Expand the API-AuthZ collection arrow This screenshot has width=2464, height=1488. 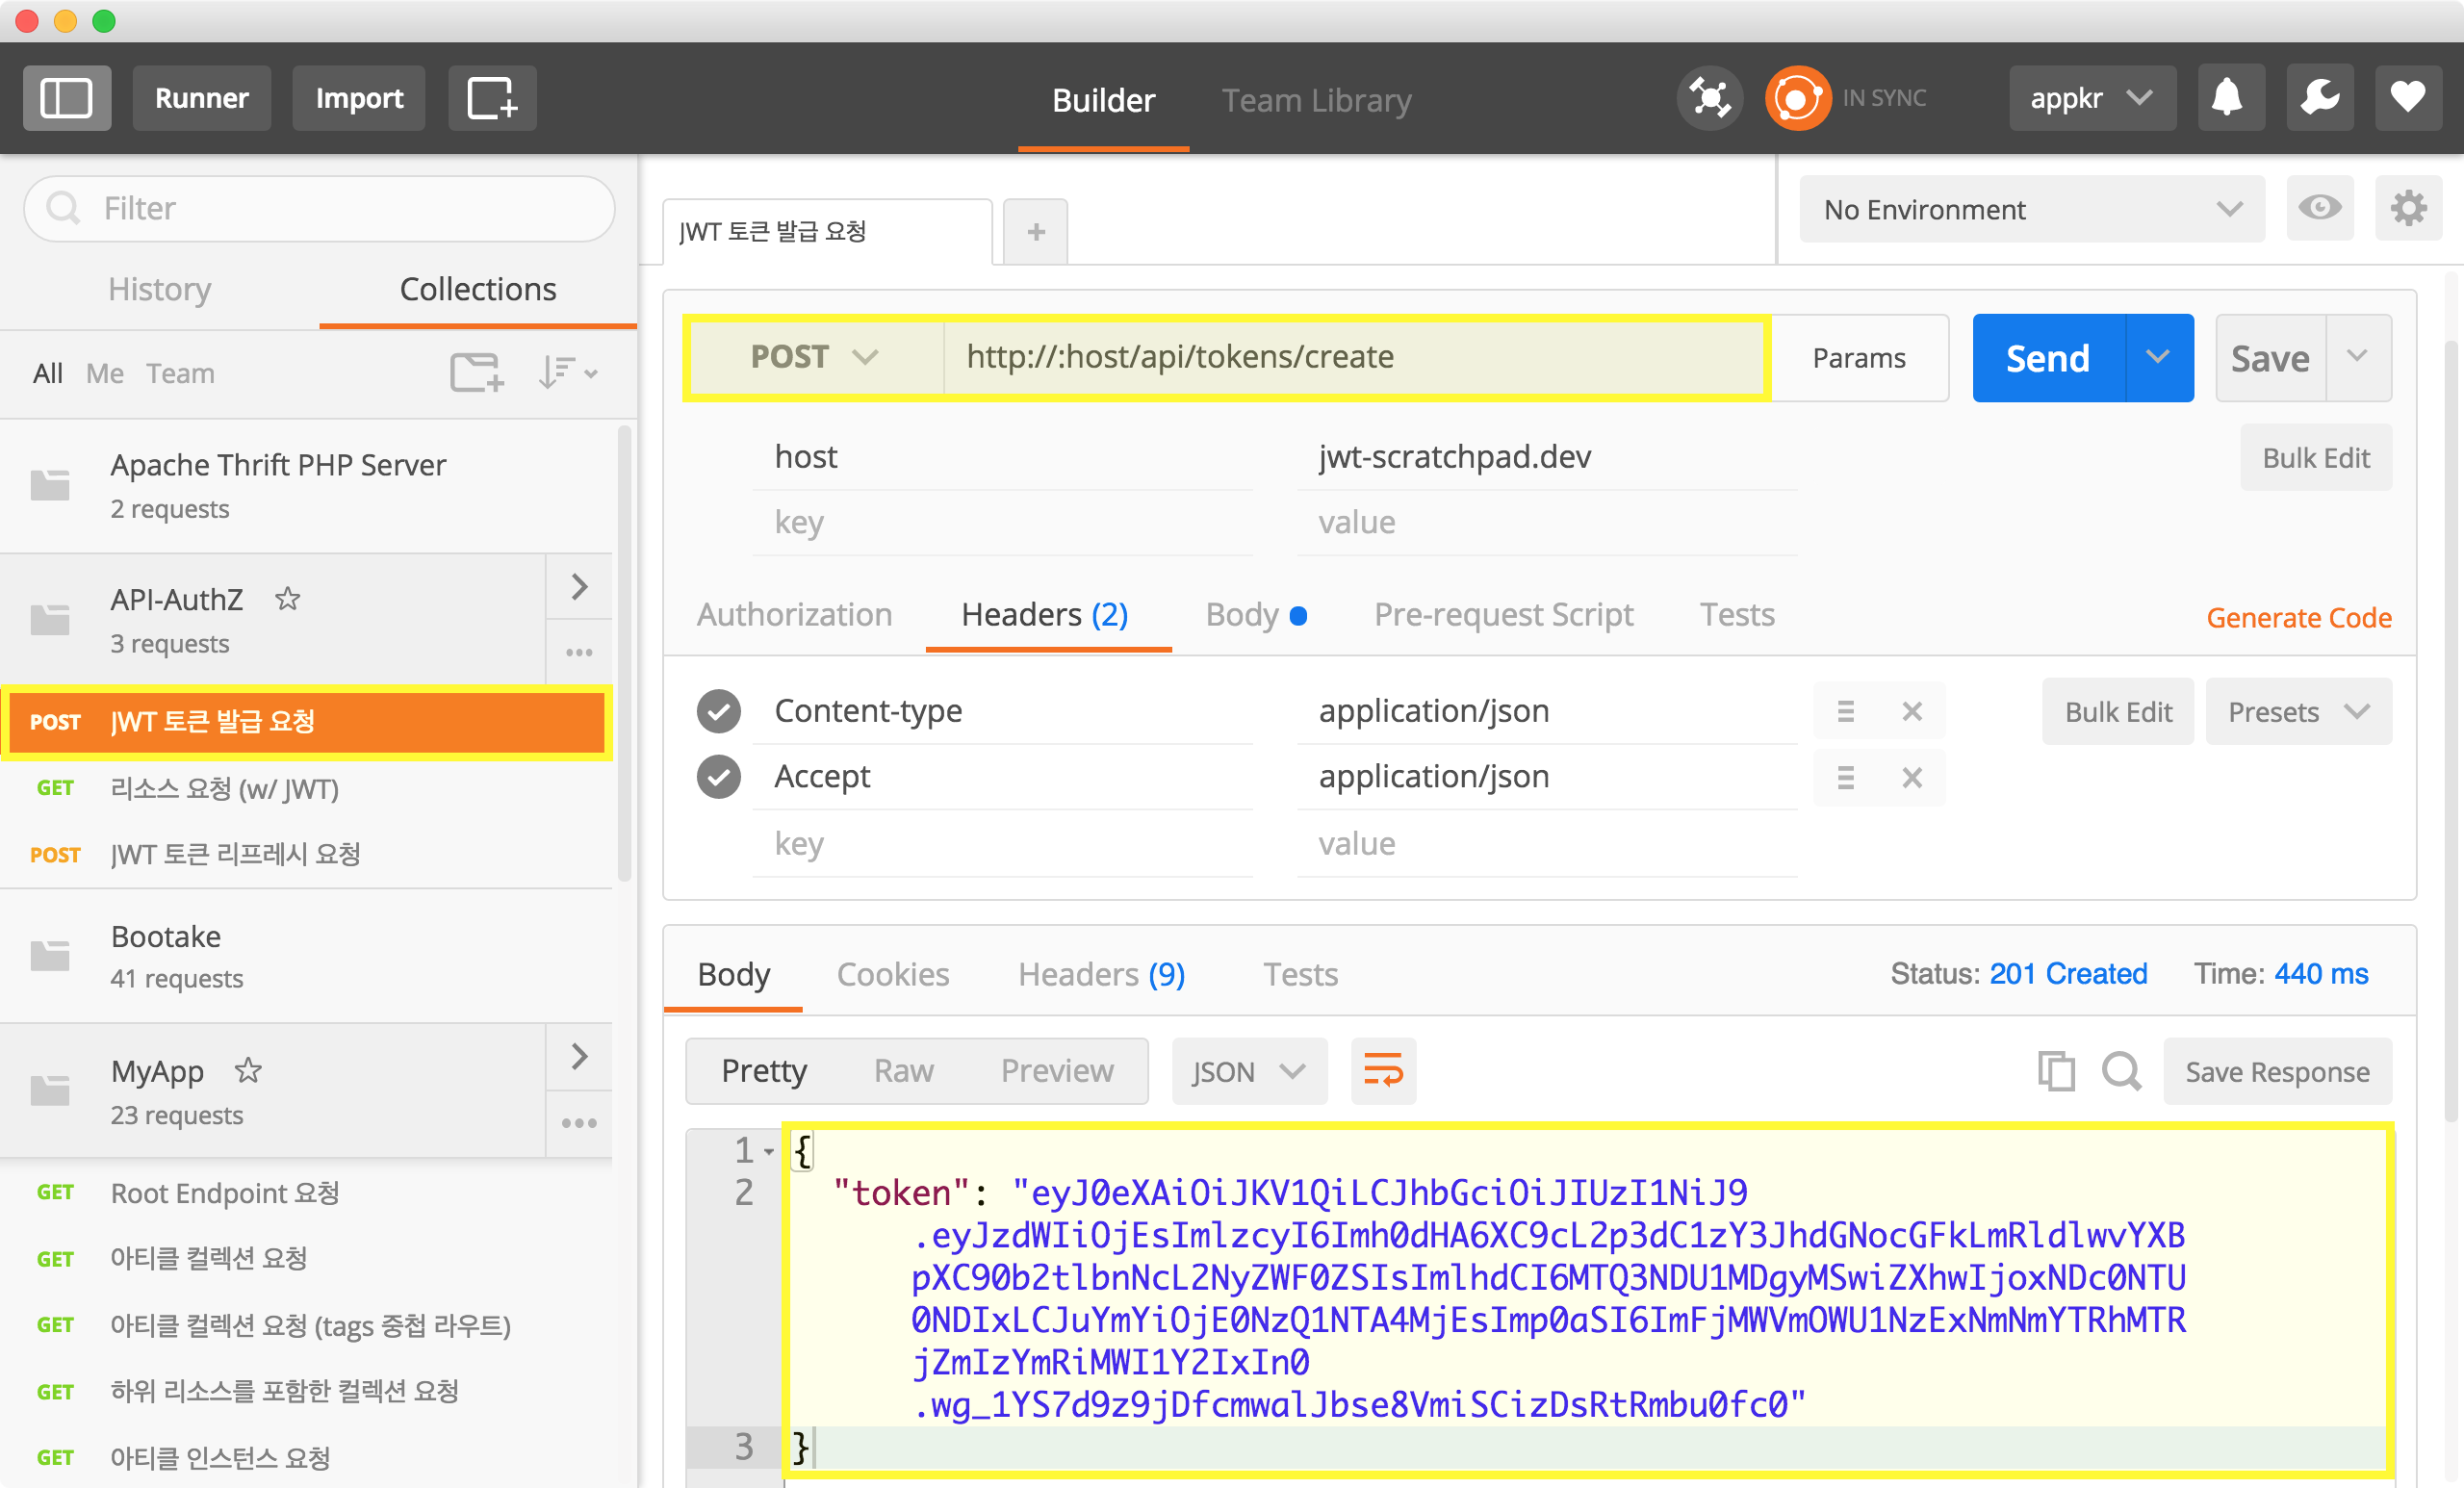click(x=579, y=586)
